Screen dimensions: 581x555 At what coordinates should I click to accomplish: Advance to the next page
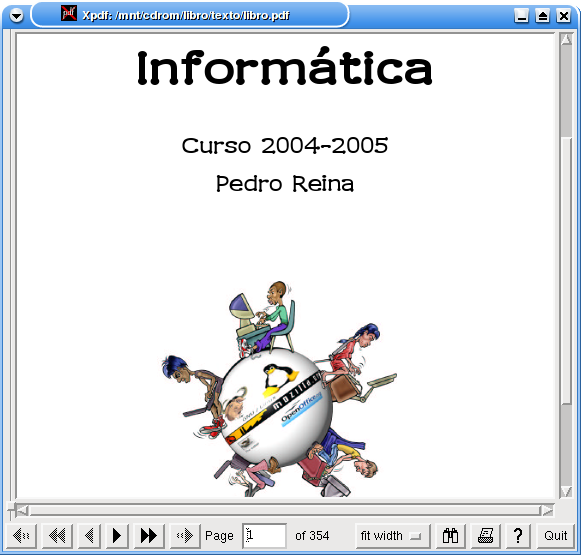(x=117, y=535)
